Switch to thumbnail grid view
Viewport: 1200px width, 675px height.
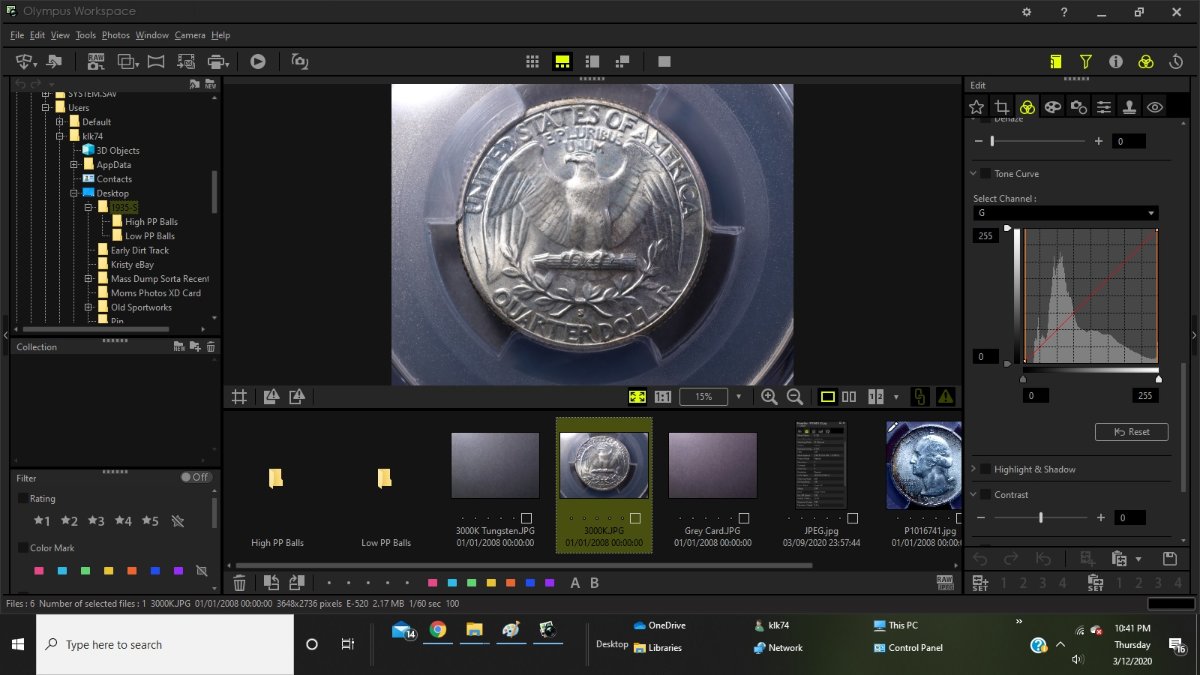click(533, 61)
